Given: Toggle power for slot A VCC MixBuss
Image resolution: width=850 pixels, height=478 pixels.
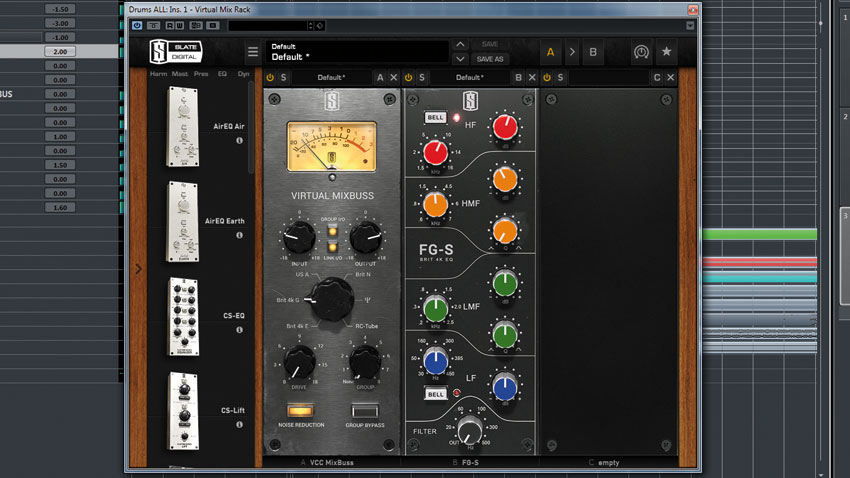Looking at the screenshot, I should click(270, 77).
